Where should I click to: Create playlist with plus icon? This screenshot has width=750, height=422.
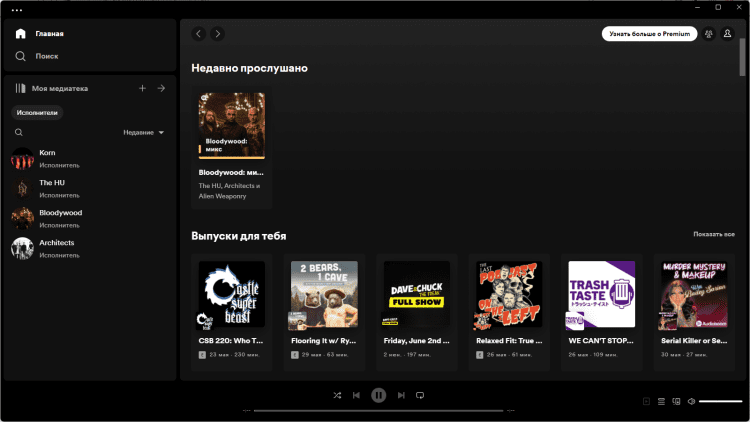click(142, 88)
